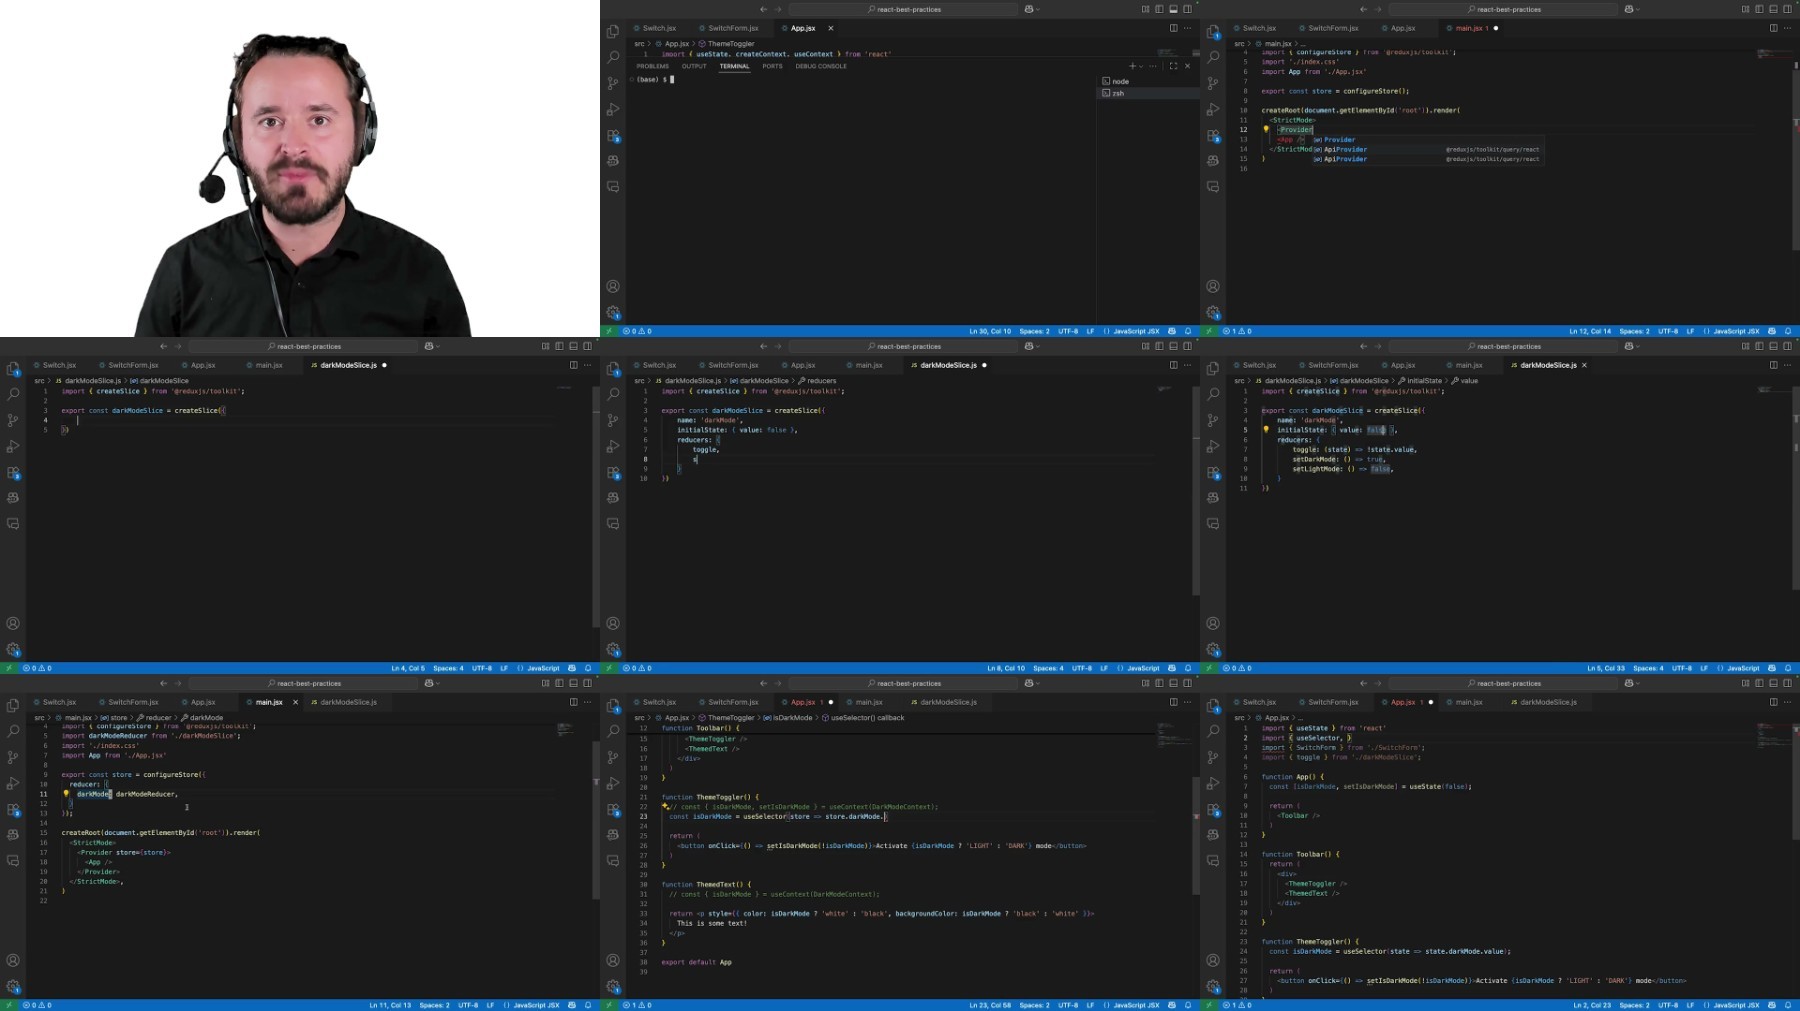Close the terminal panel with its X
The width and height of the screenshot is (1800, 1011).
pos(1187,66)
